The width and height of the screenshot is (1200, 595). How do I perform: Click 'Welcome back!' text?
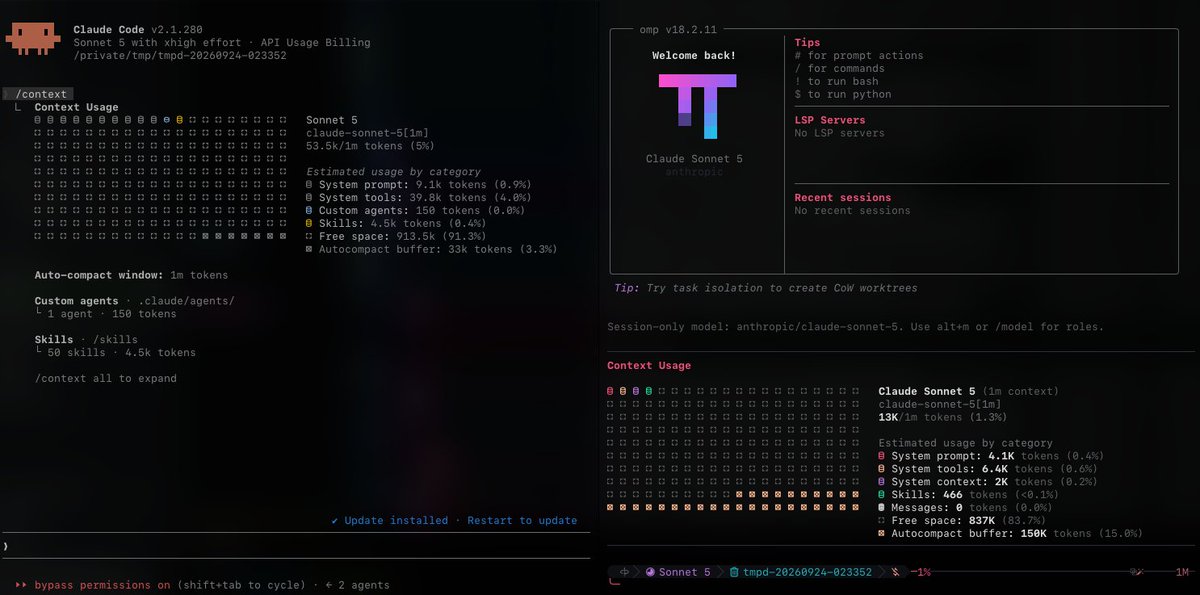click(694, 56)
